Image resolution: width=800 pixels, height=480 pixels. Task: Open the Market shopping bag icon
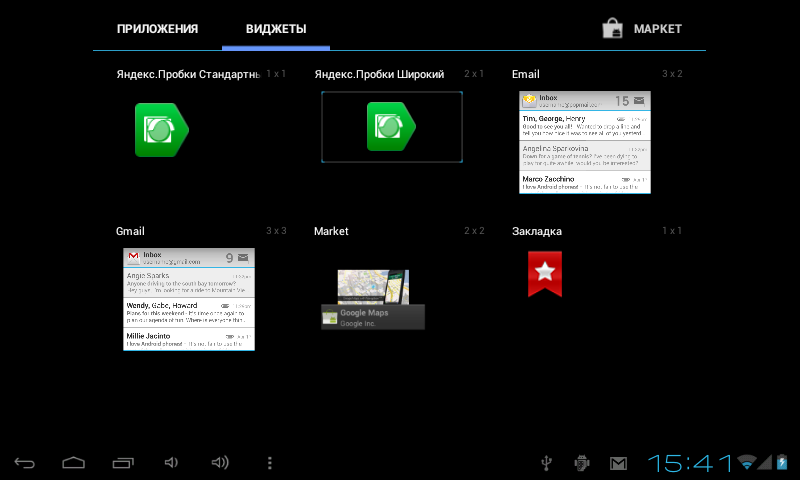(613, 29)
